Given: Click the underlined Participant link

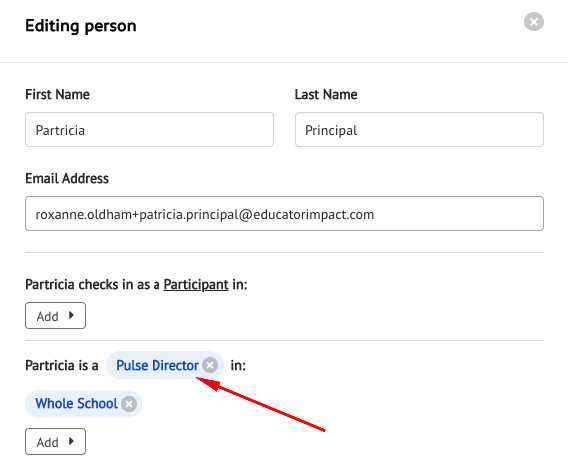Looking at the screenshot, I should tap(196, 284).
